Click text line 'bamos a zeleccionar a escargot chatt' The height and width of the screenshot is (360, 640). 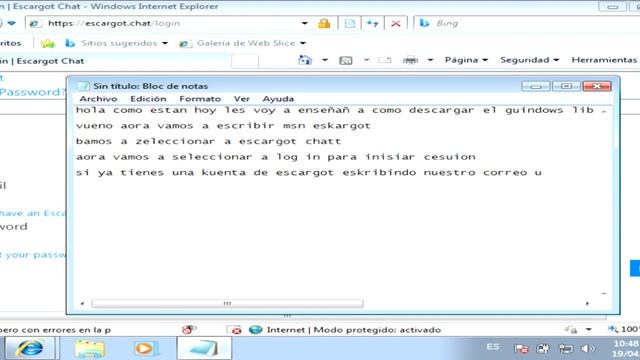pyautogui.click(x=208, y=141)
